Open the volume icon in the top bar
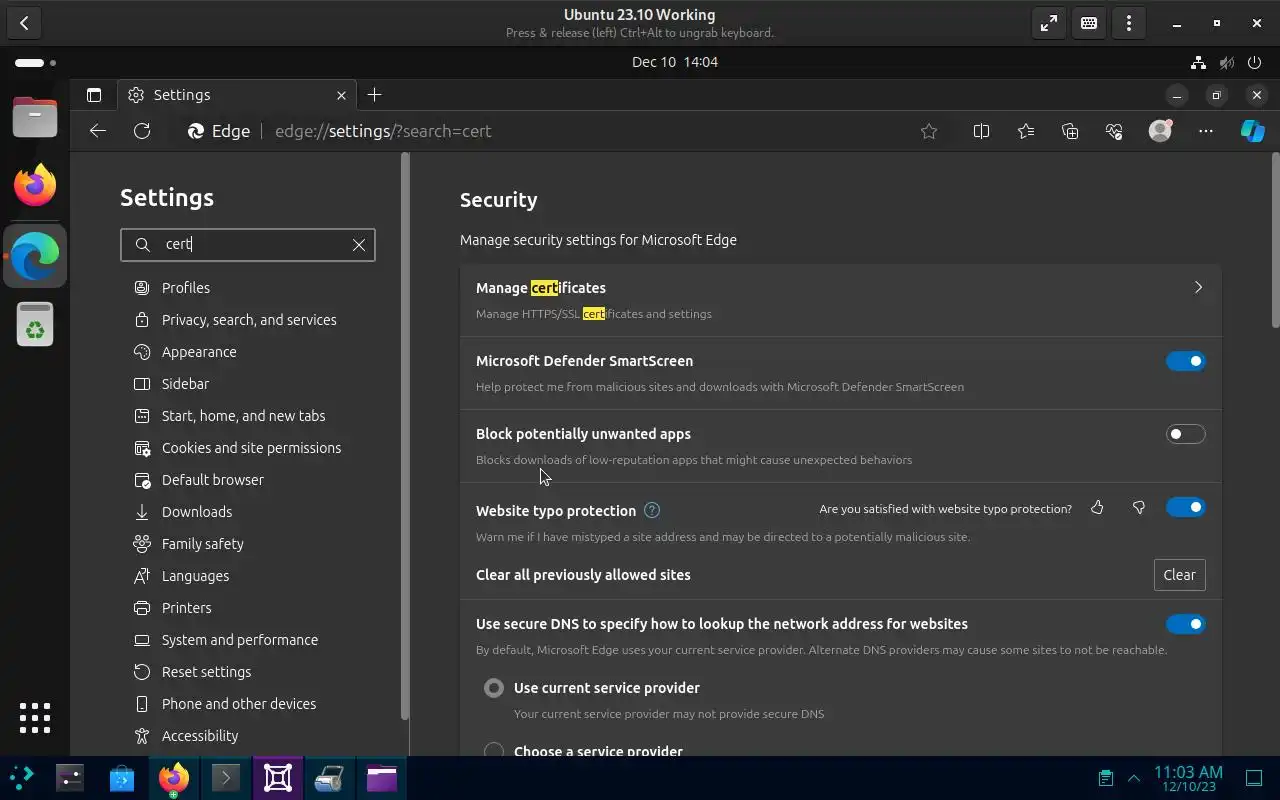 click(1226, 62)
